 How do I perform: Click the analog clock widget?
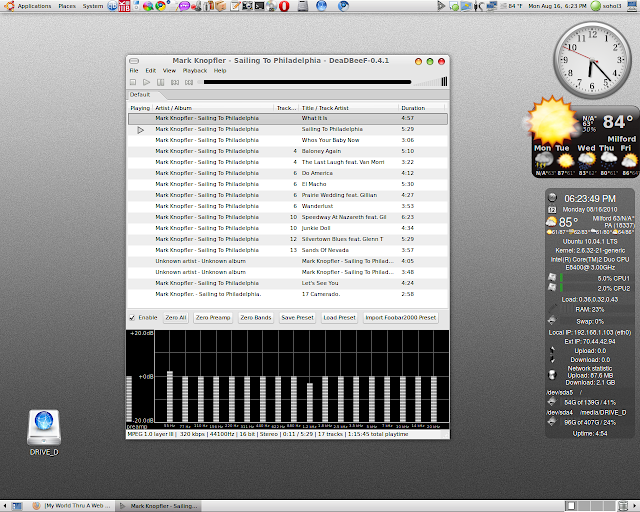[592, 60]
